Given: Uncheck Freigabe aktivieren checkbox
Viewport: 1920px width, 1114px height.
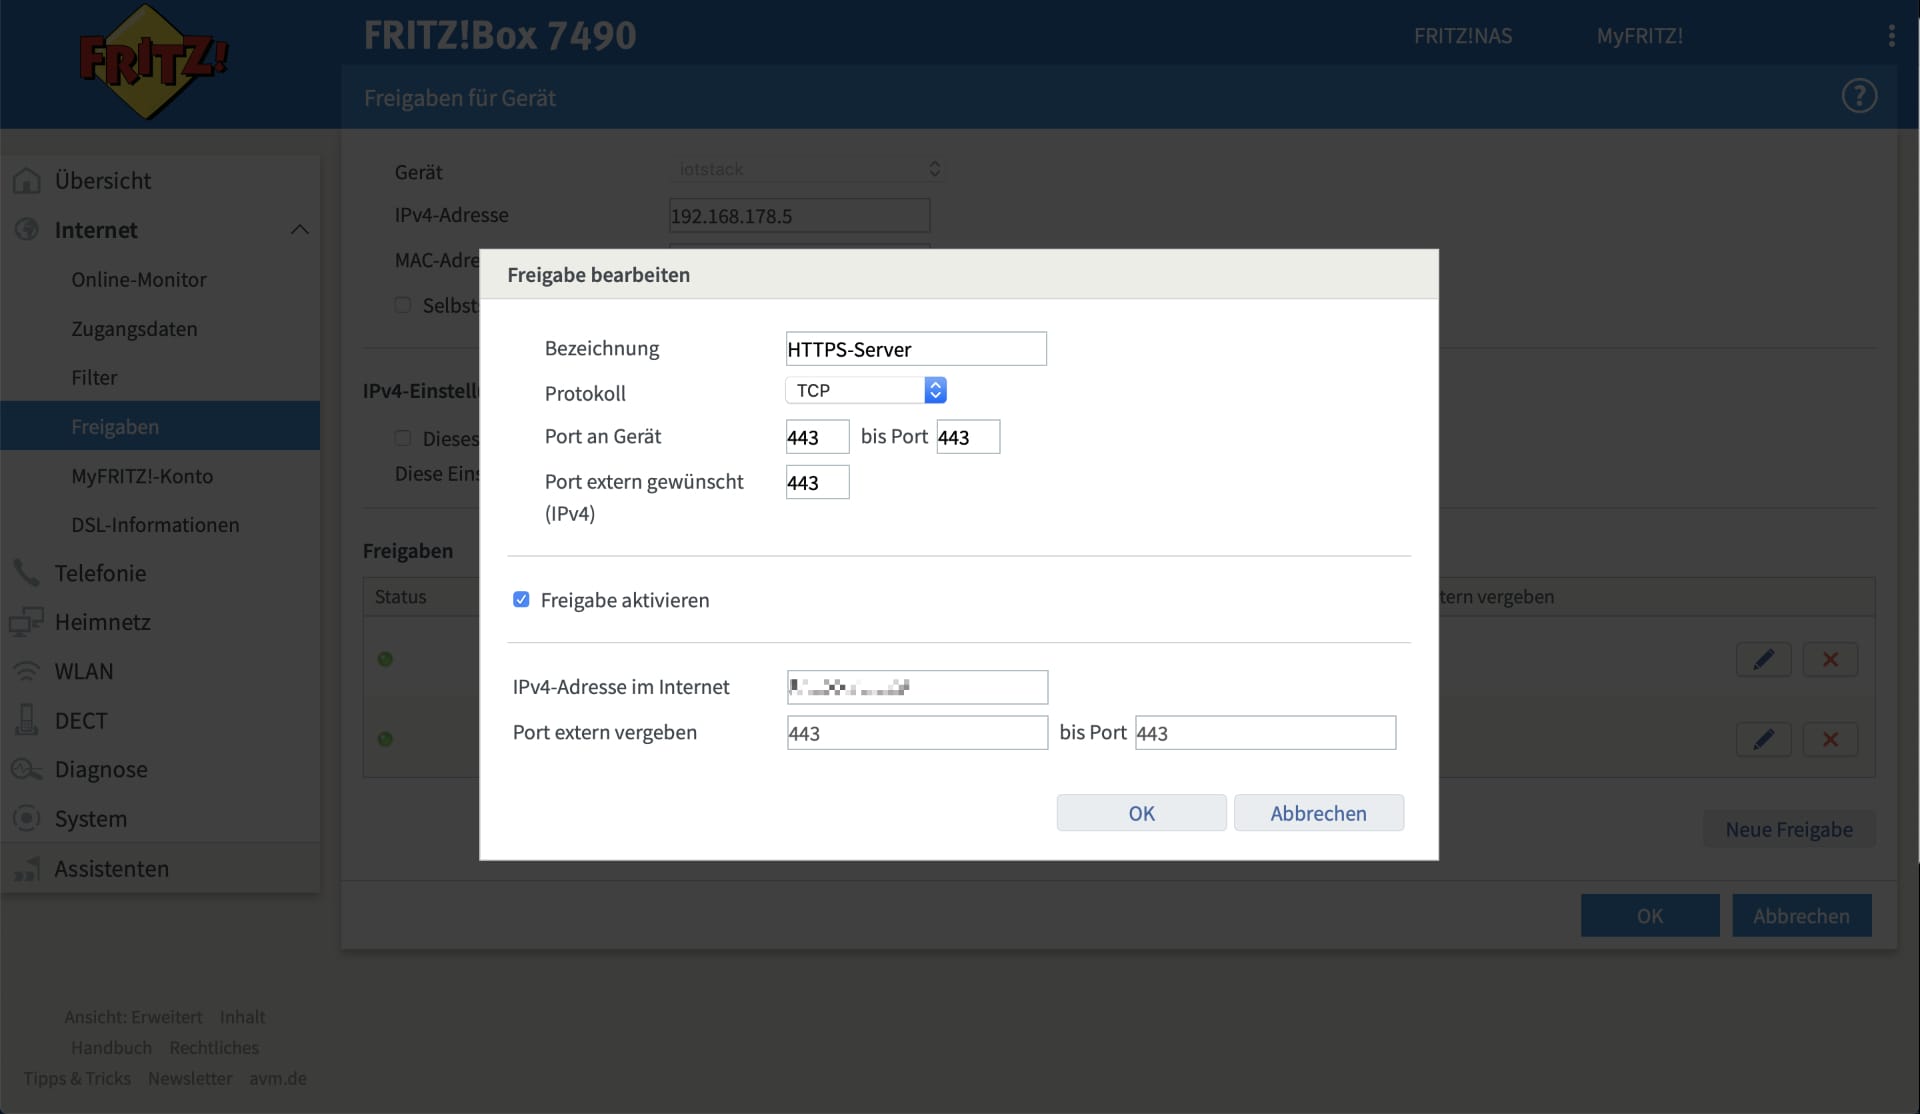Looking at the screenshot, I should (x=521, y=599).
